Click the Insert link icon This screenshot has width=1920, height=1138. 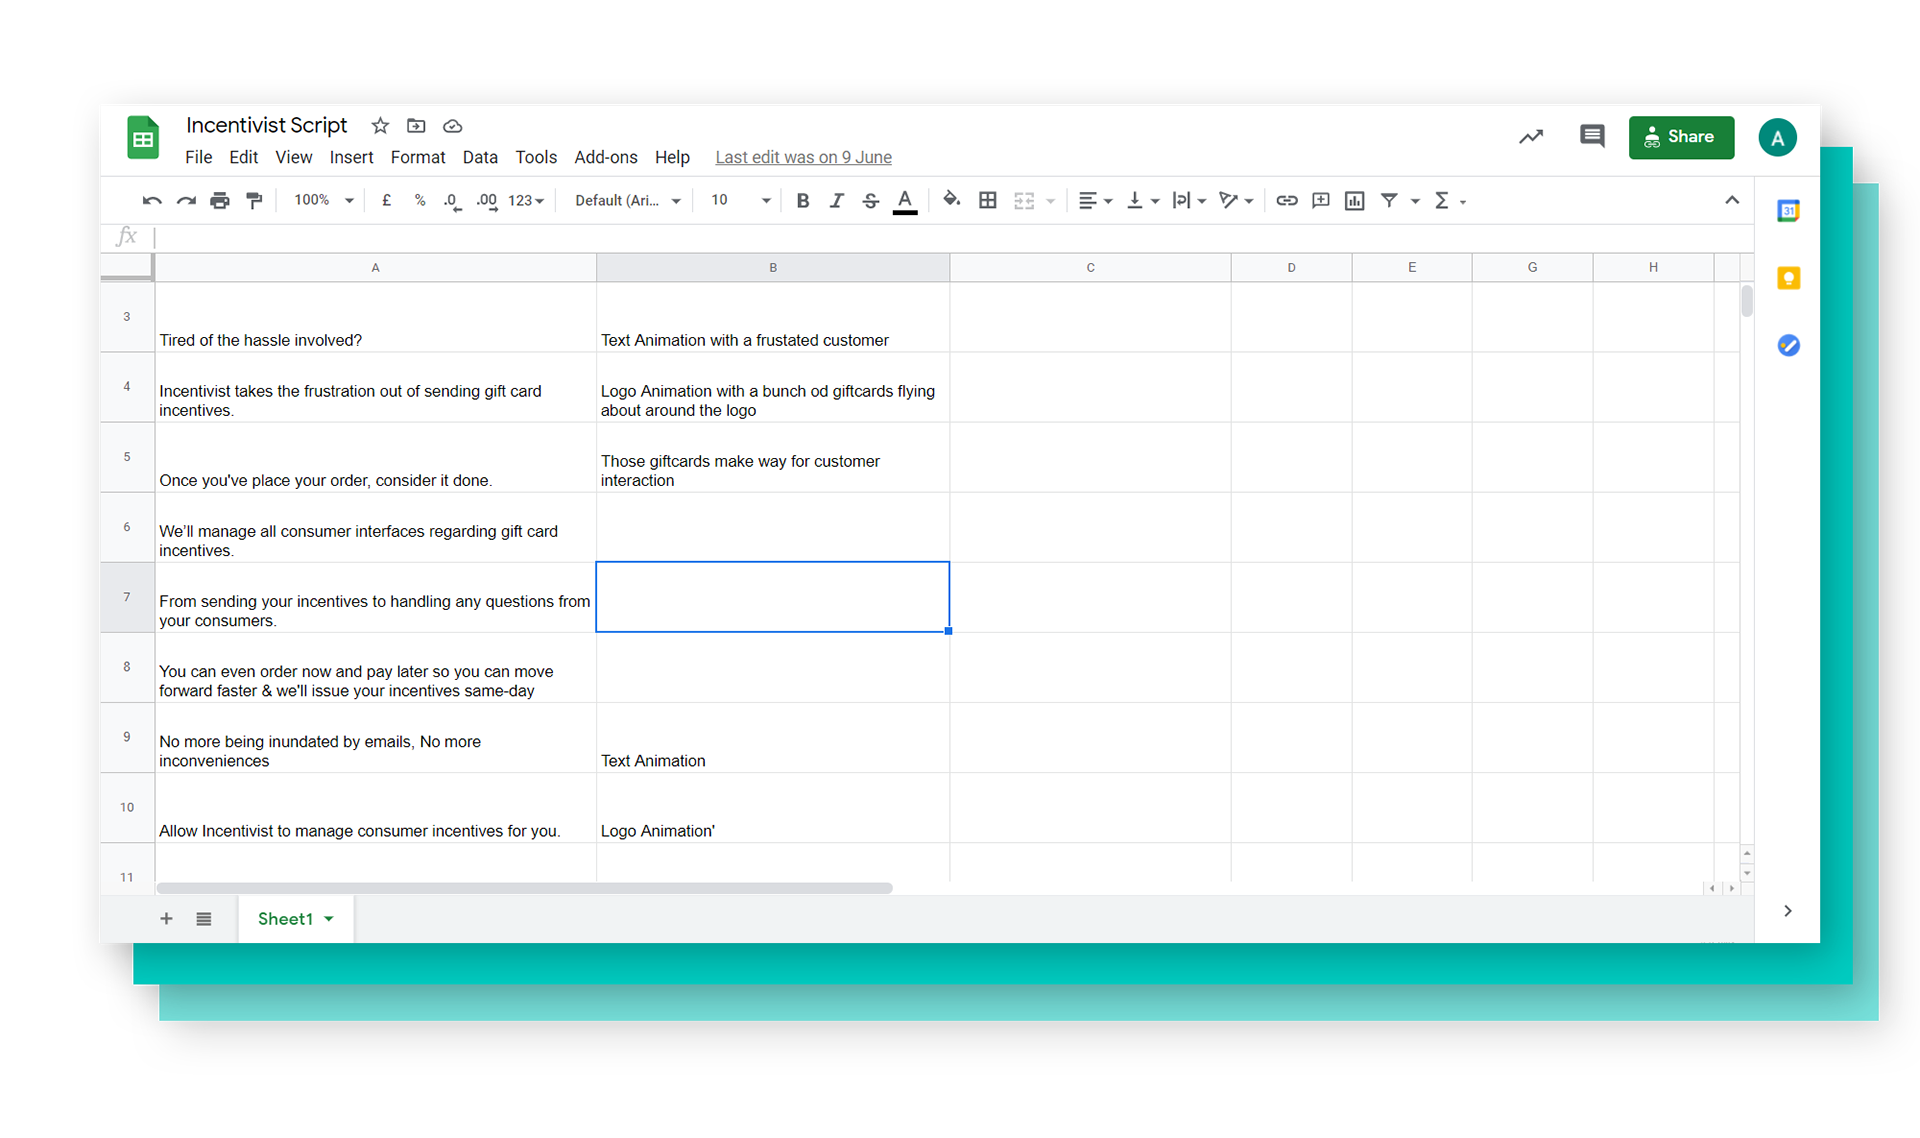tap(1287, 201)
